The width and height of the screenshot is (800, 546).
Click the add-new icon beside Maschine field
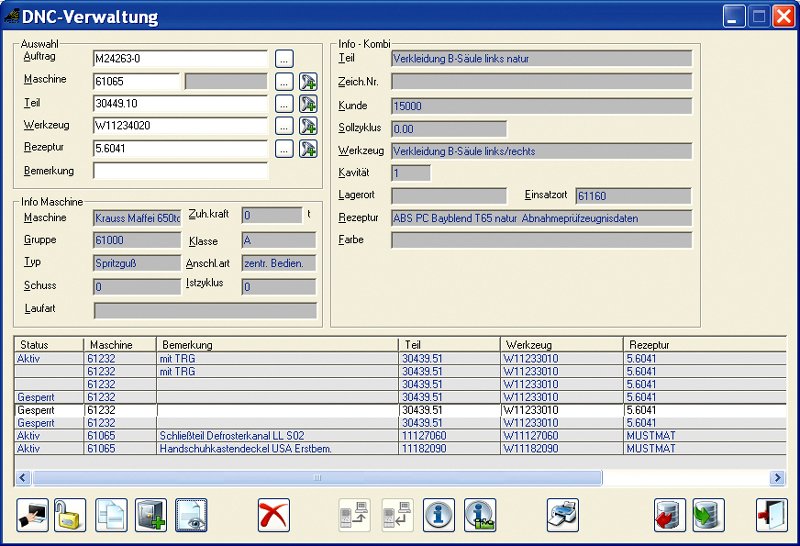(308, 82)
